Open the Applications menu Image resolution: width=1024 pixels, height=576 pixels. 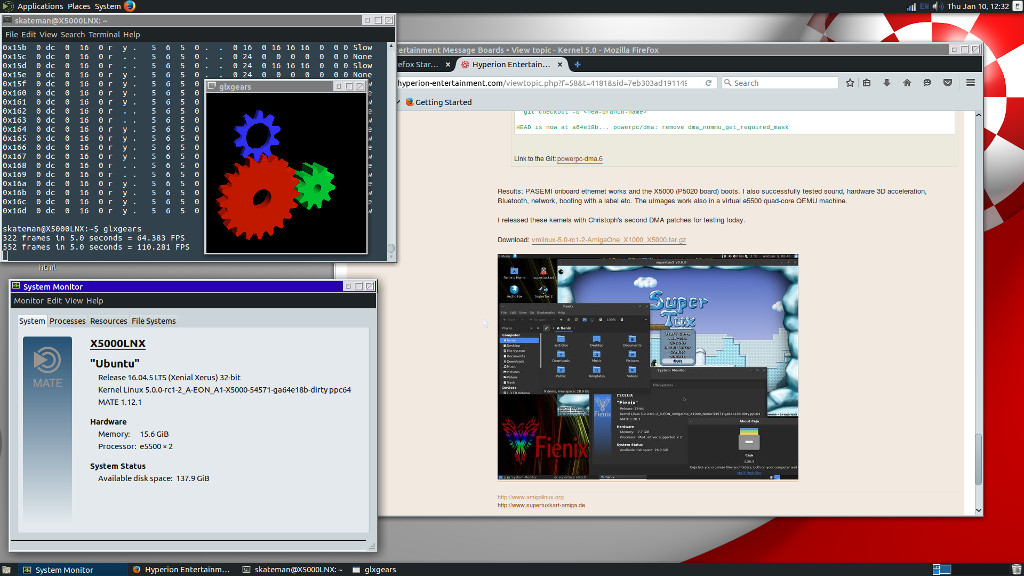coord(40,7)
